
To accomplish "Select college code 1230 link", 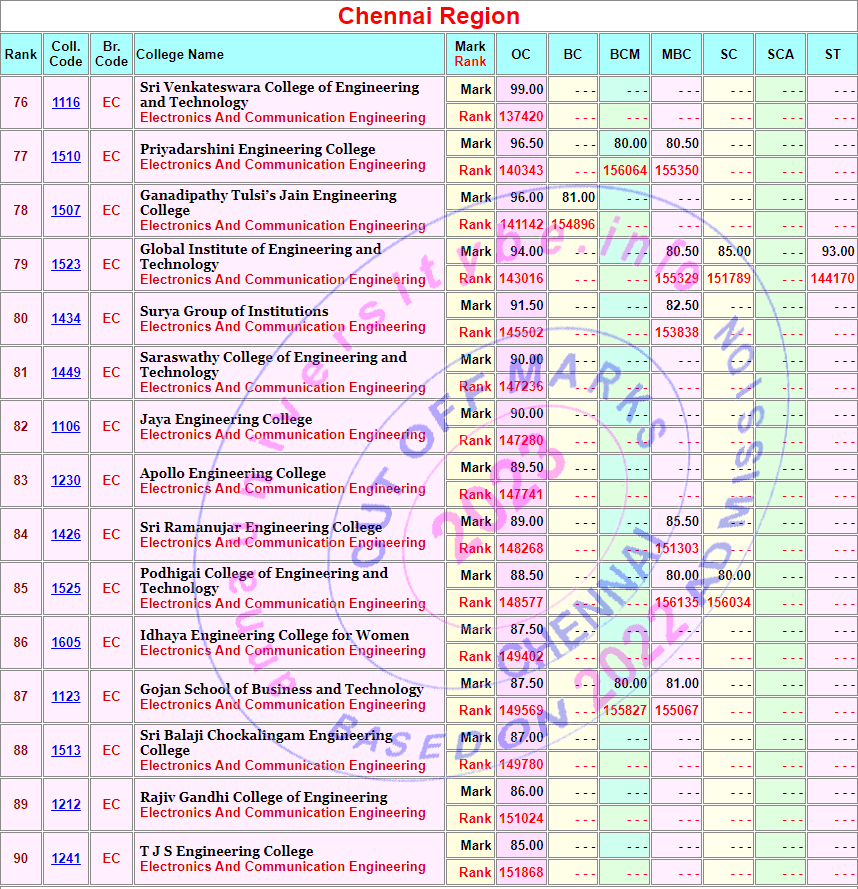I will pyautogui.click(x=66, y=480).
